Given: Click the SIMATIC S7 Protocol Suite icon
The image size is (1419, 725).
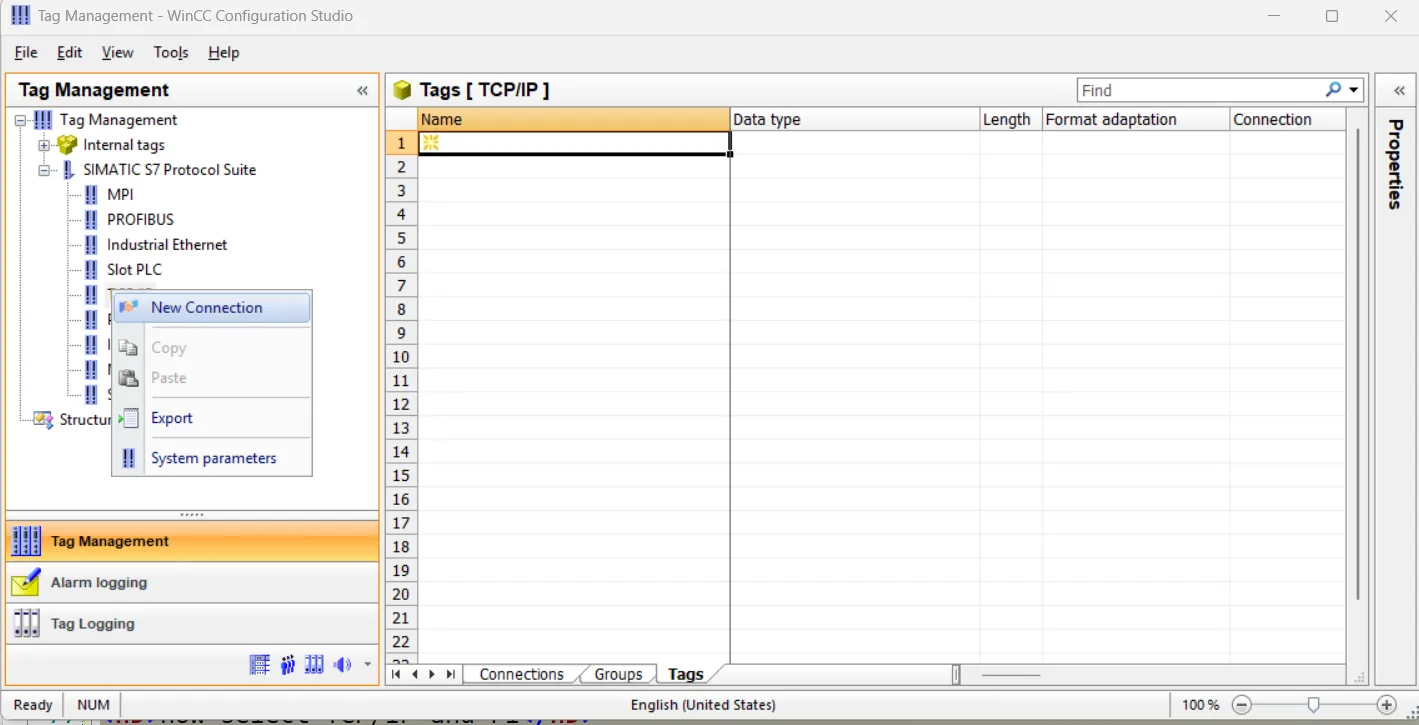Looking at the screenshot, I should click(68, 170).
